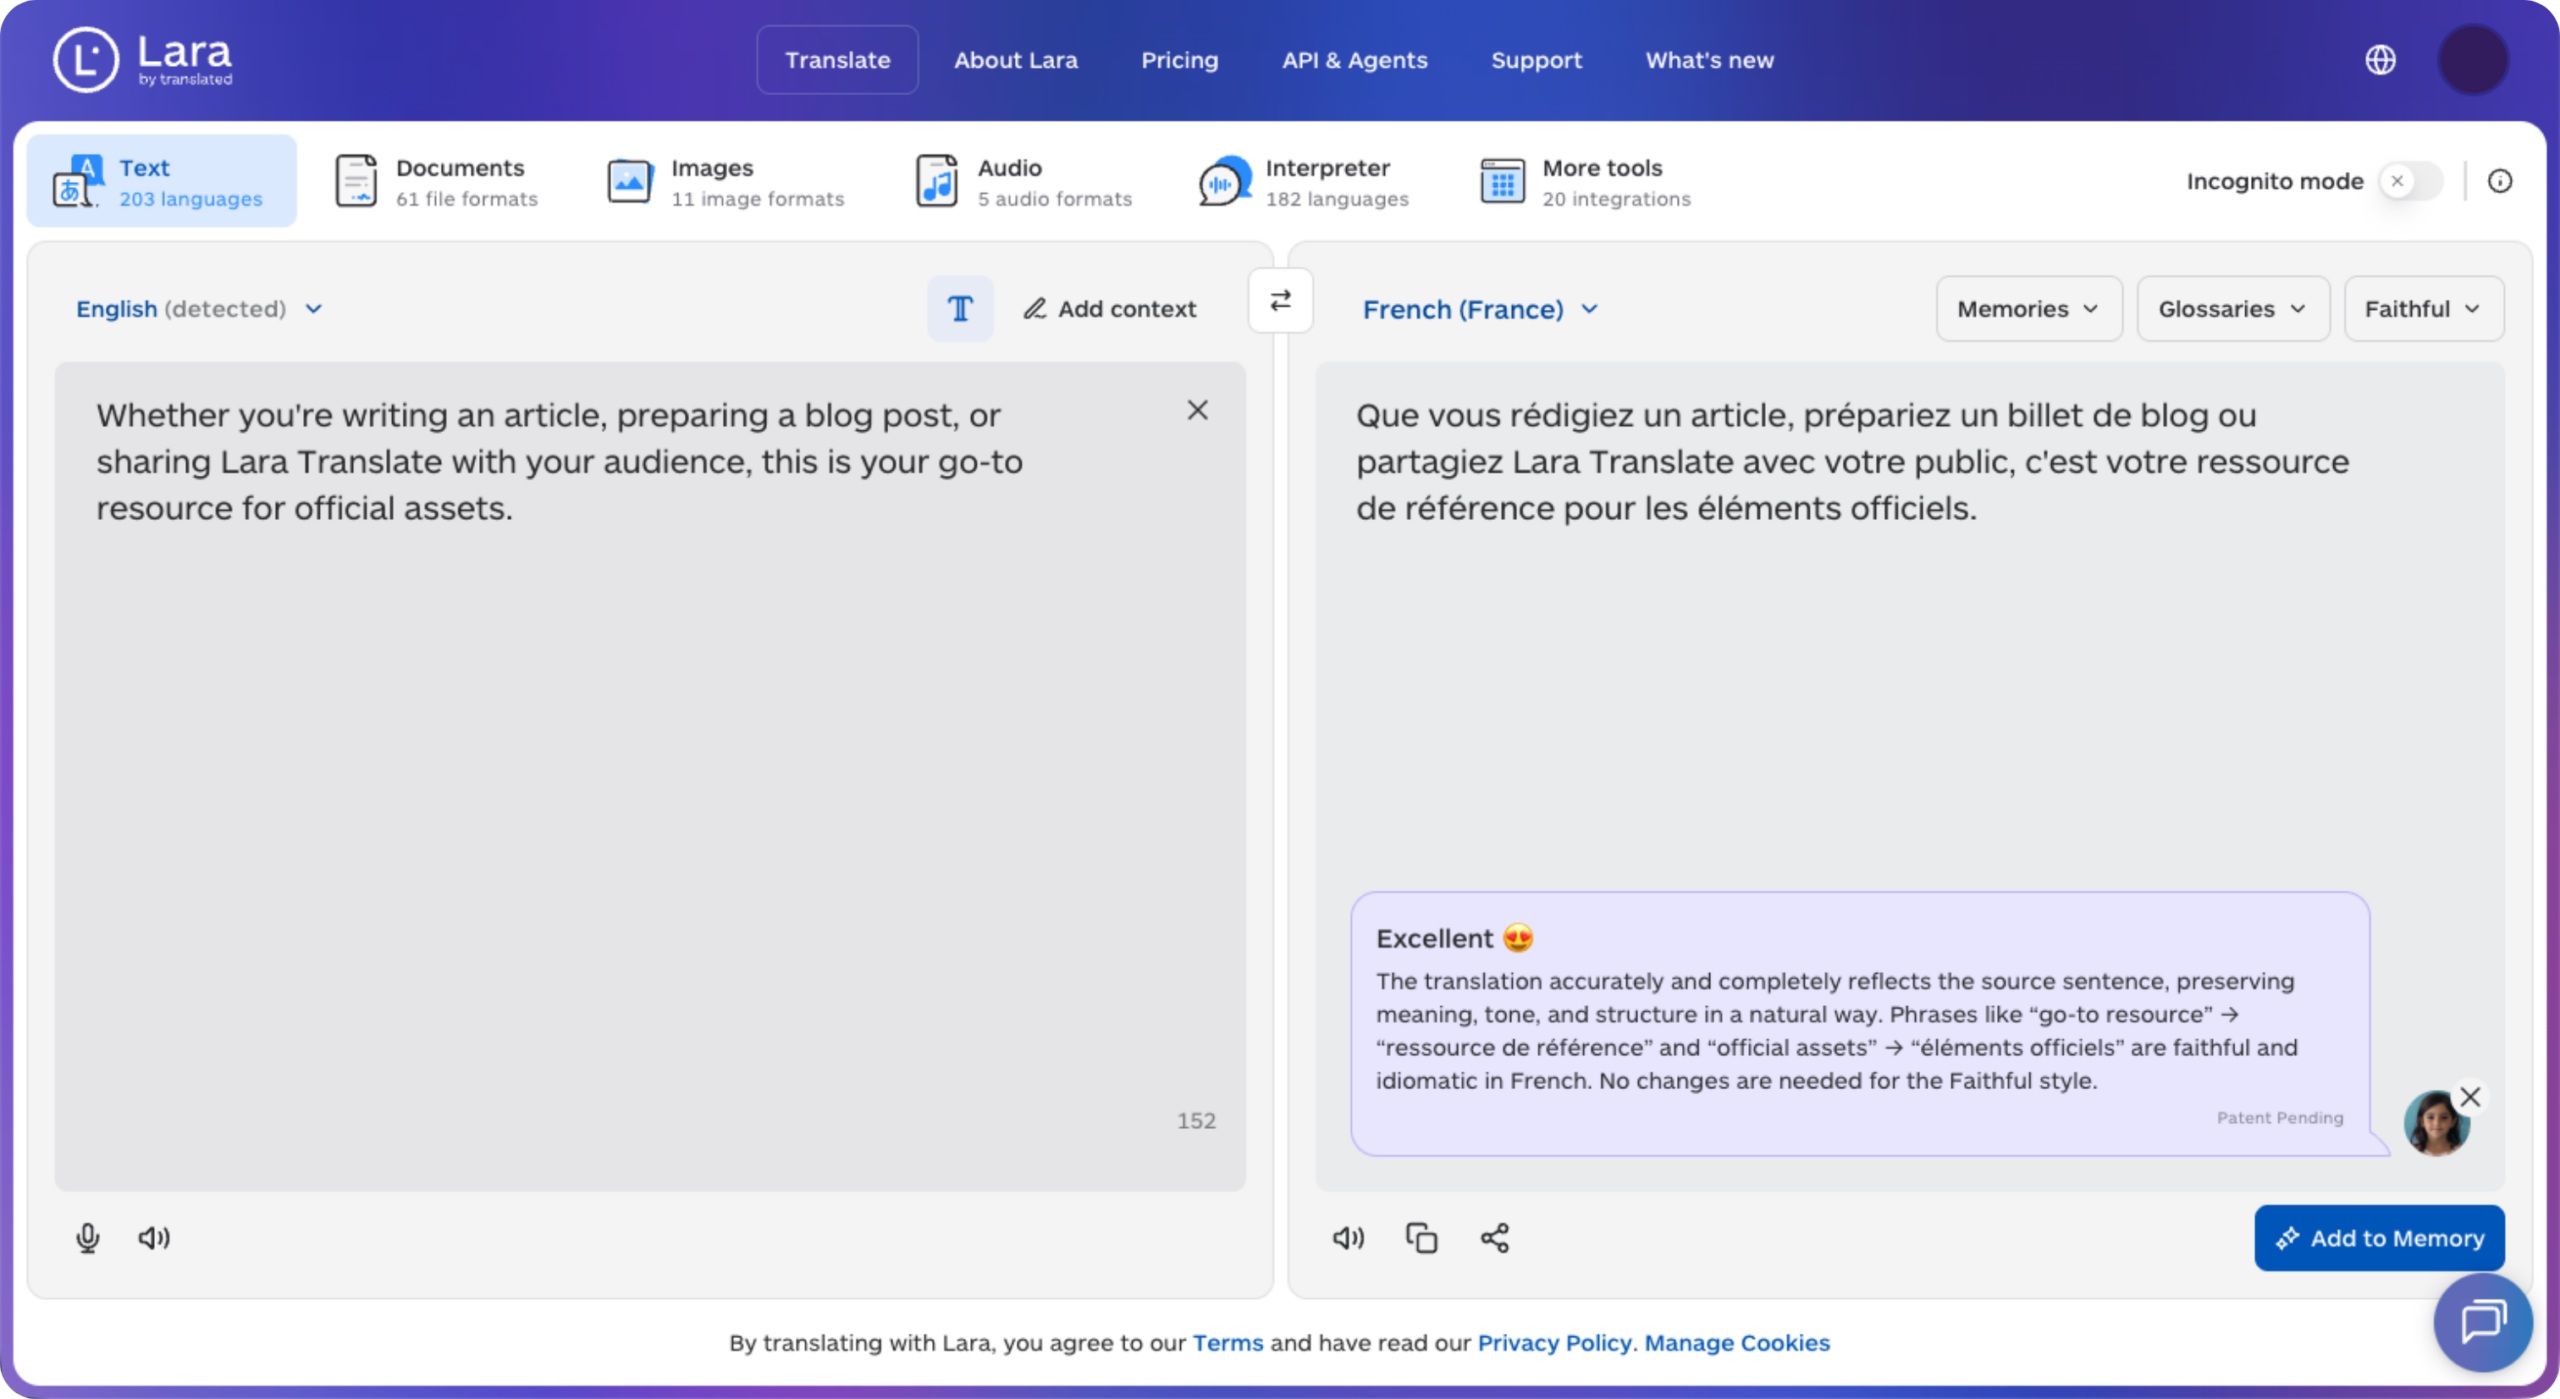Dismiss the Excellent feedback bubble
Image resolution: width=2560 pixels, height=1399 pixels.
coord(2470,1097)
